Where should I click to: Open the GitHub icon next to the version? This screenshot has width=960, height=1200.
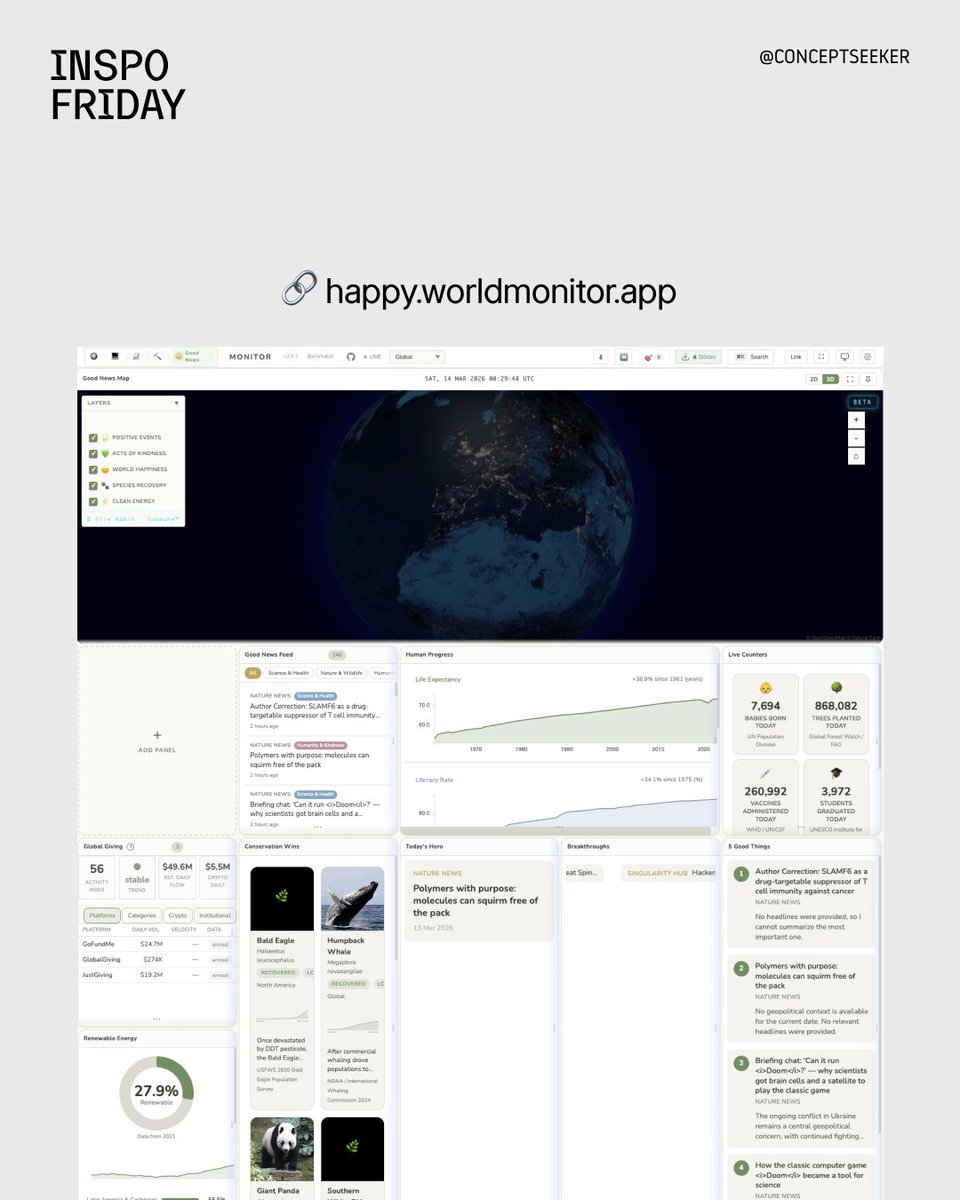[x=351, y=356]
